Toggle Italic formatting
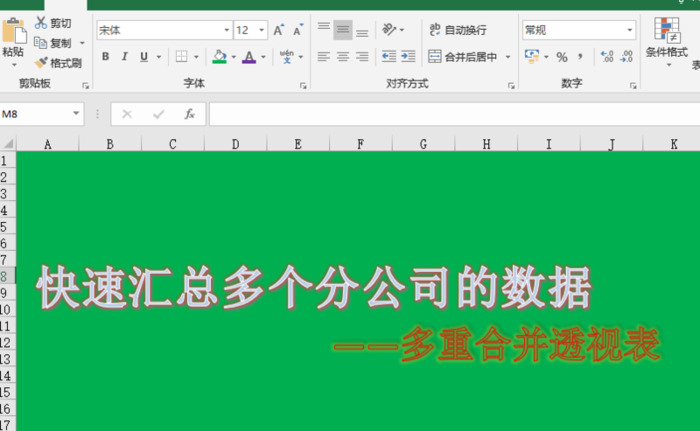The width and height of the screenshot is (700, 431). click(x=125, y=57)
